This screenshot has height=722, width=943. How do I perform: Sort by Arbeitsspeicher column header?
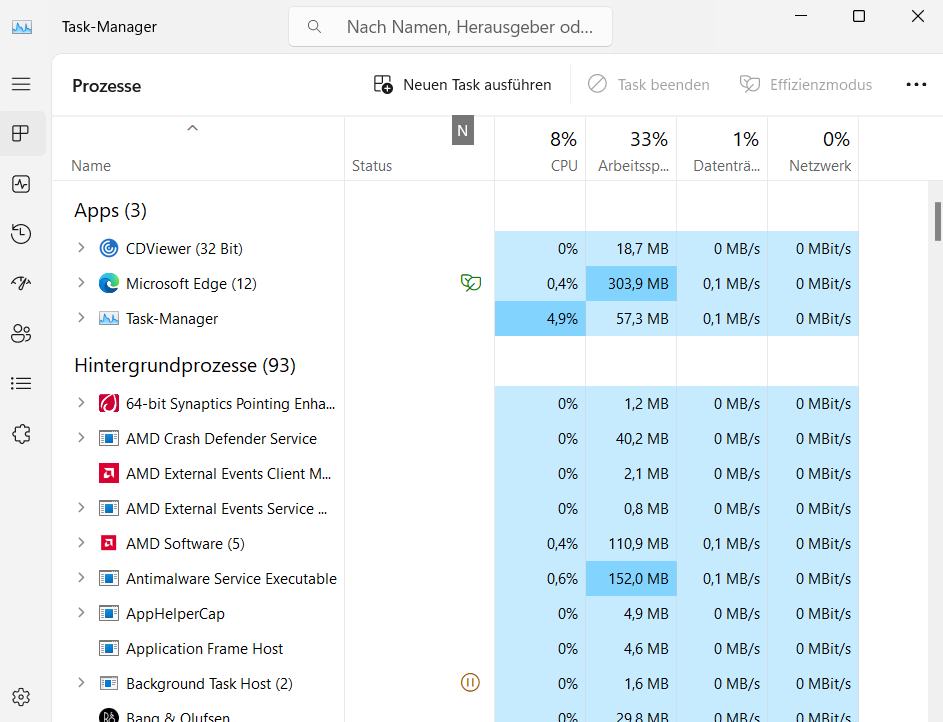click(x=631, y=150)
